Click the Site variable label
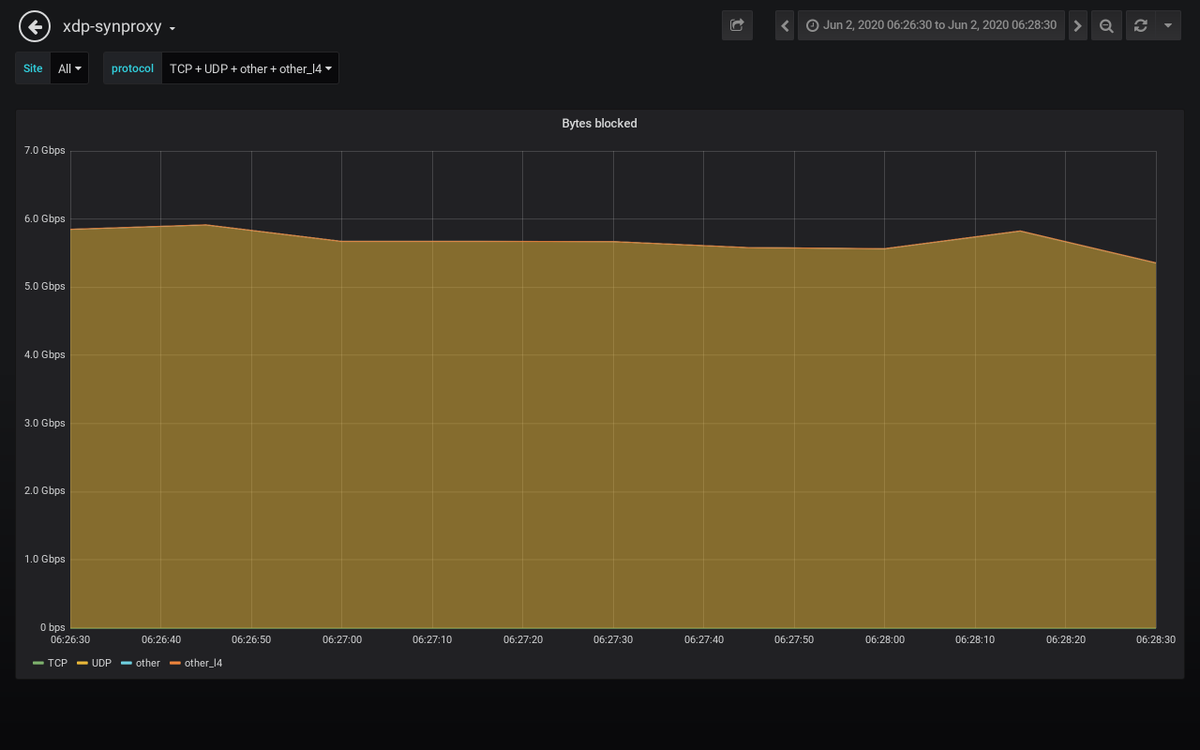This screenshot has height=750, width=1200. pos(32,68)
